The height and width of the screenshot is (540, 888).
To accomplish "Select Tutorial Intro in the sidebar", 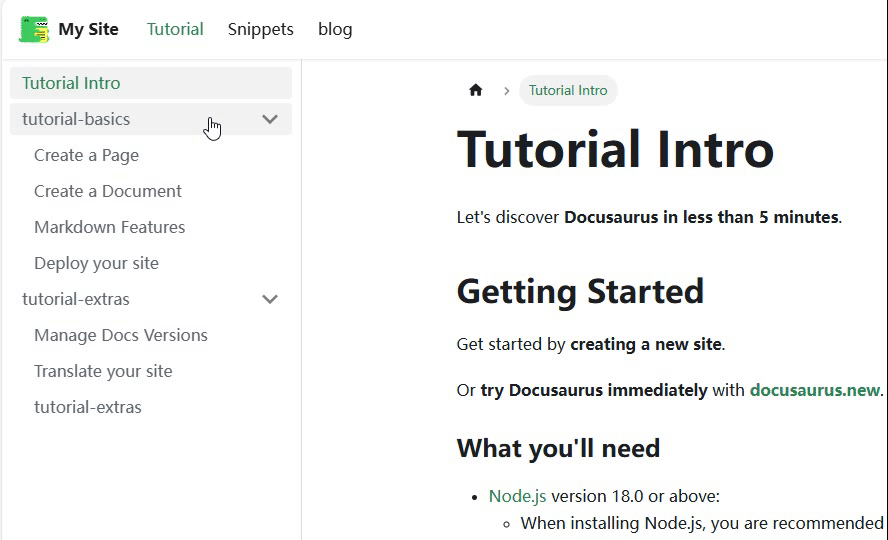I will (x=71, y=83).
